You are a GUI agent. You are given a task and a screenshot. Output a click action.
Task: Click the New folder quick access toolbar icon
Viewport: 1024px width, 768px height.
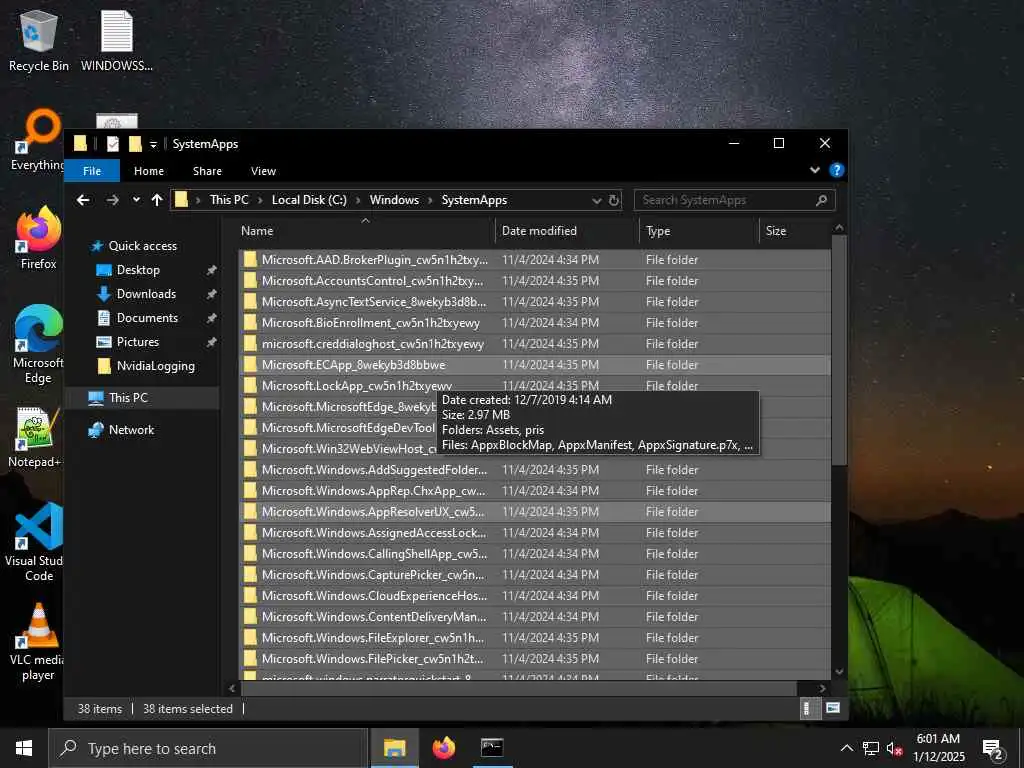pyautogui.click(x=135, y=144)
